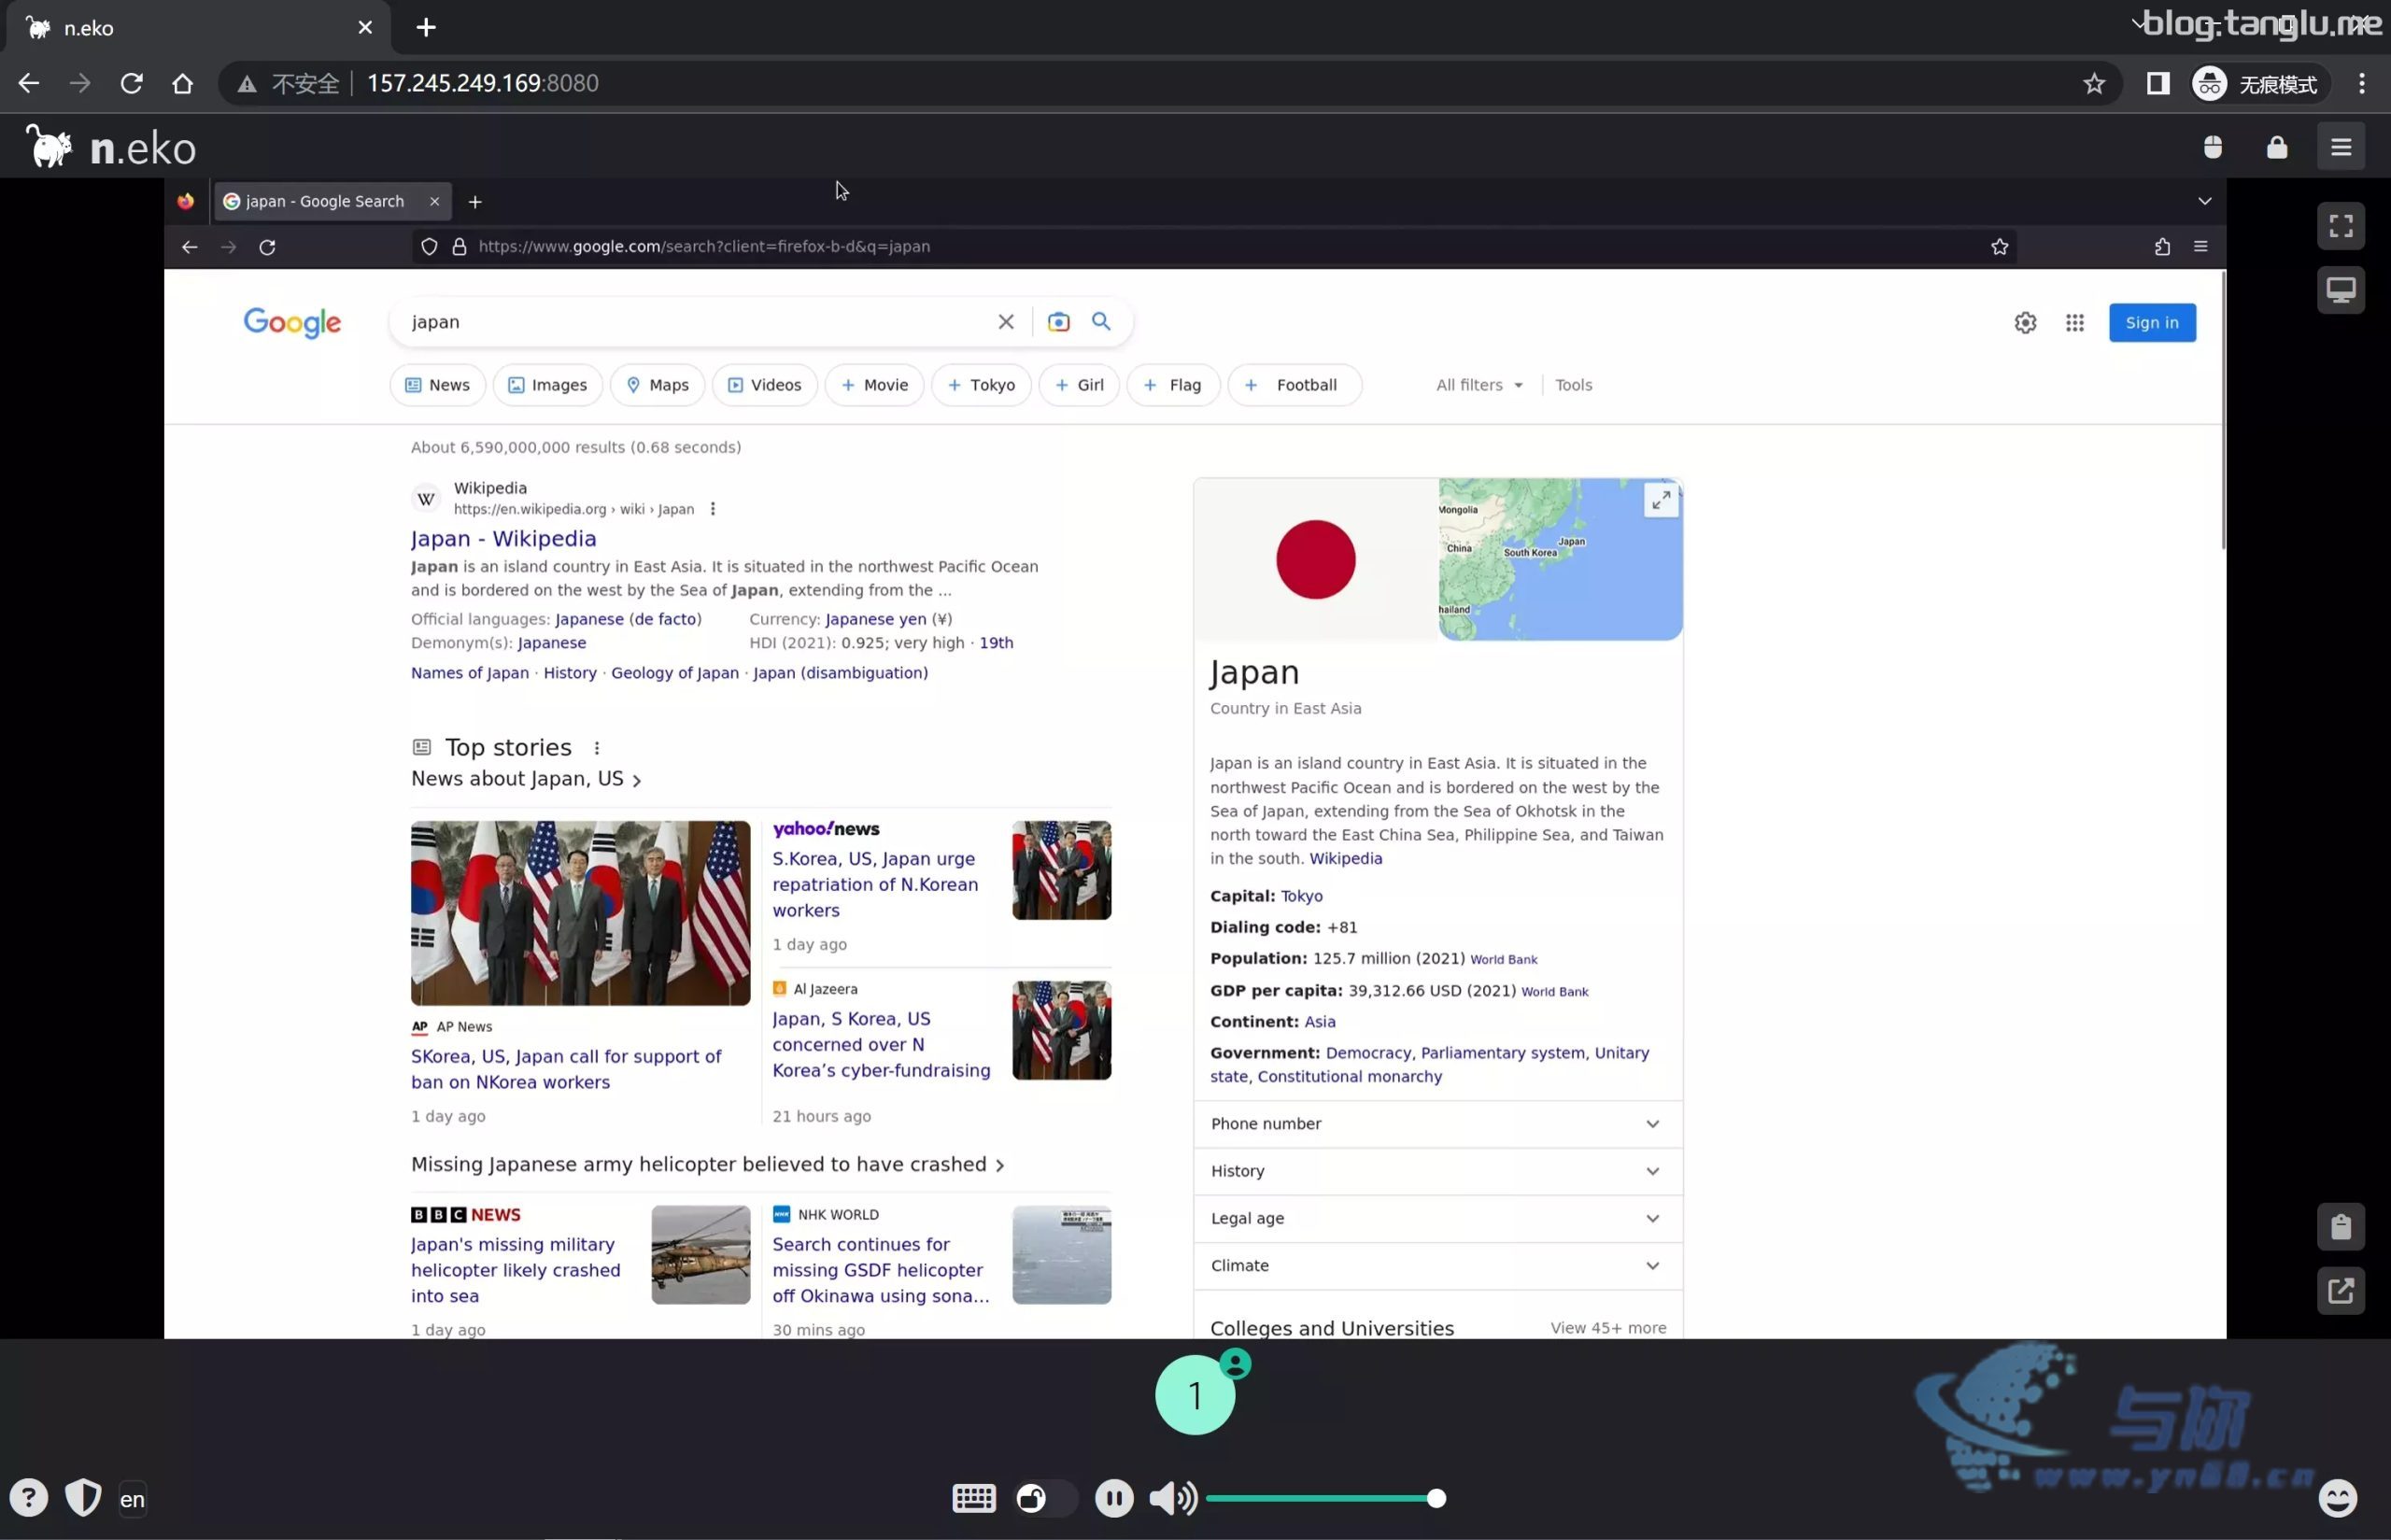The image size is (2391, 1540).
Task: Mute the volume speaker icon
Action: pos(1173,1498)
